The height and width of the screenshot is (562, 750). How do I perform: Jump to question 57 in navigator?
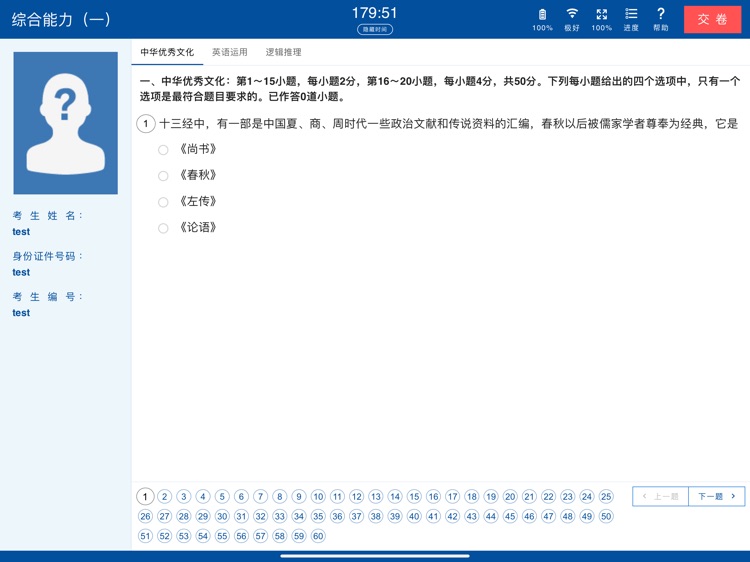click(261, 536)
